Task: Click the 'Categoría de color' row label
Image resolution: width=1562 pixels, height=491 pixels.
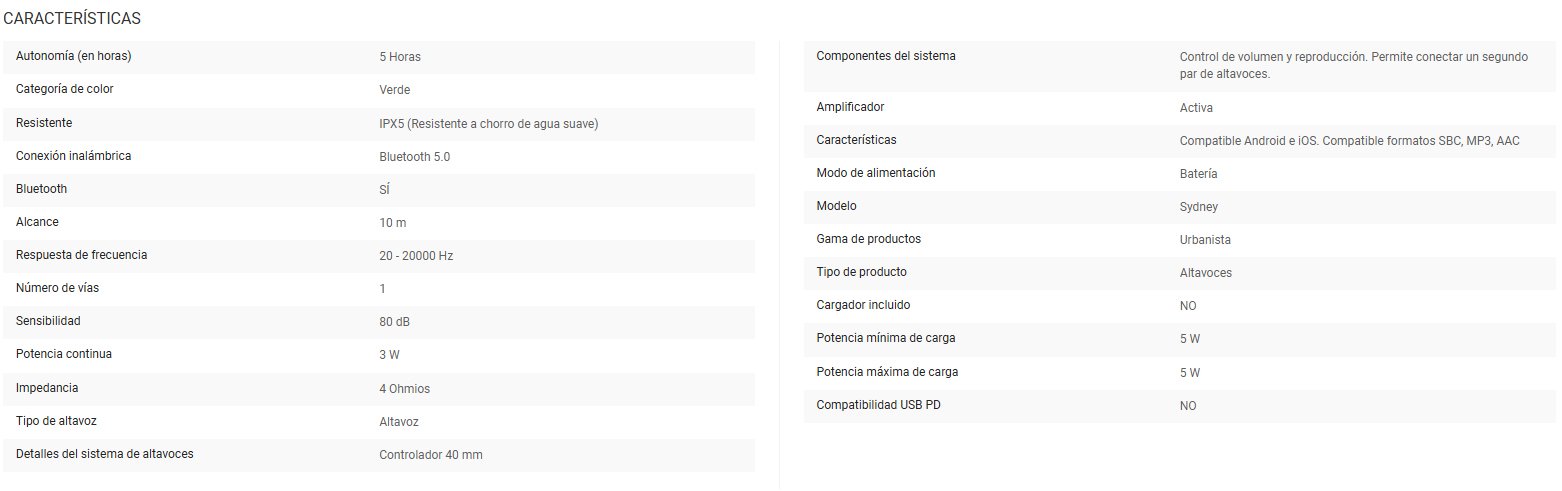Action: [65, 89]
